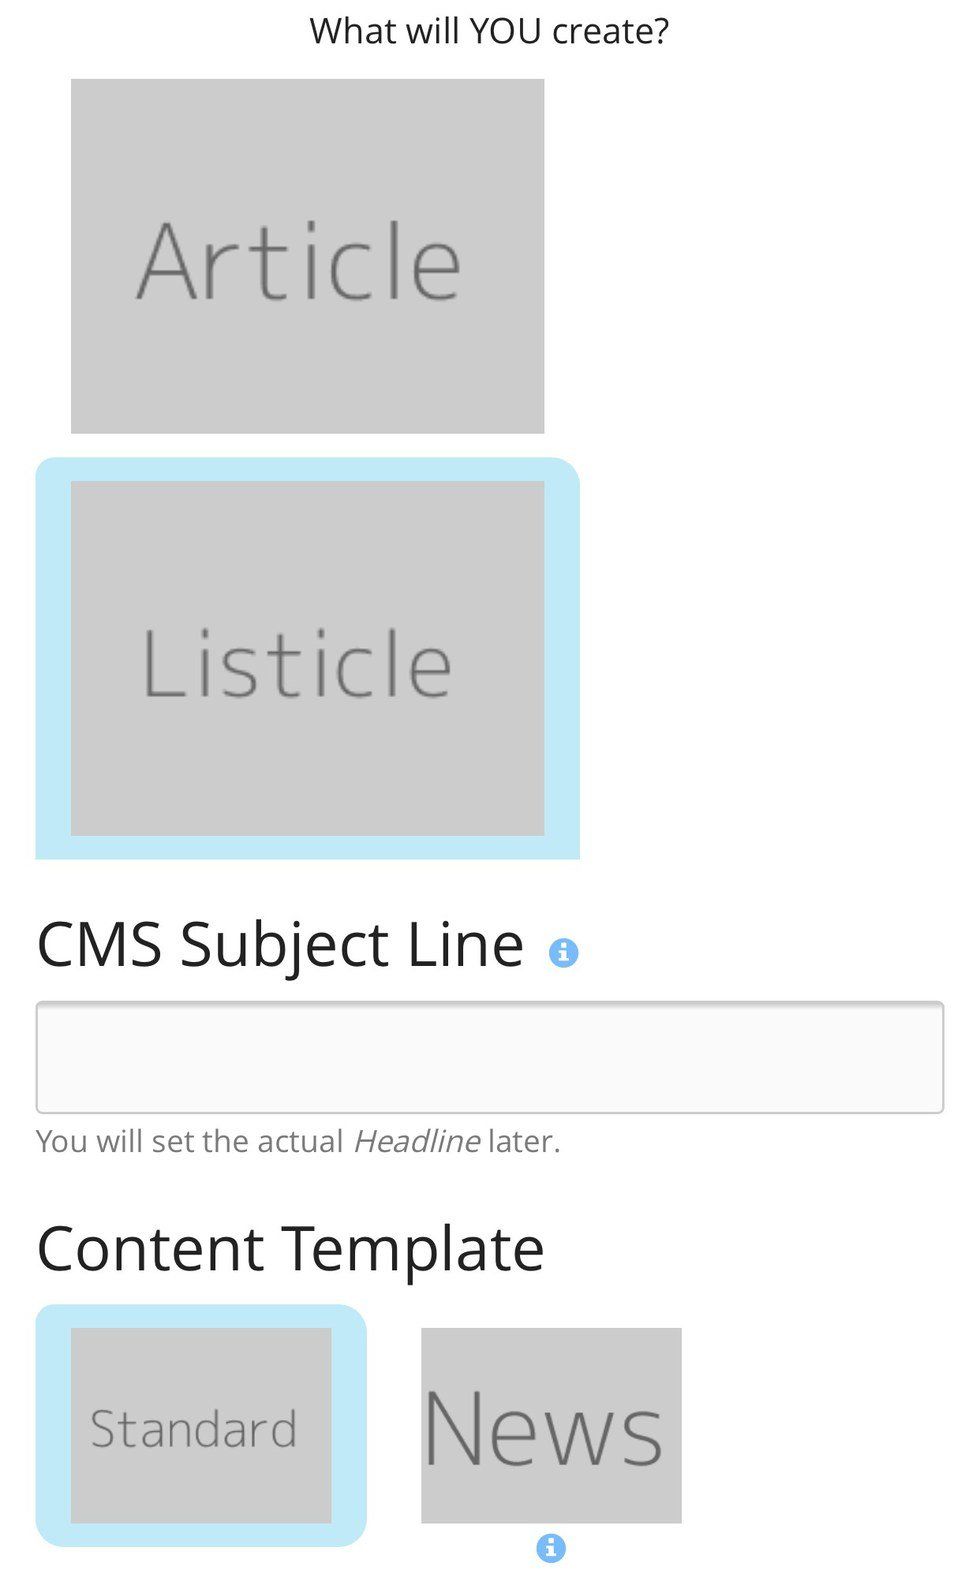
Task: Focus the CMS Subject Line text field
Action: pyautogui.click(x=489, y=1057)
